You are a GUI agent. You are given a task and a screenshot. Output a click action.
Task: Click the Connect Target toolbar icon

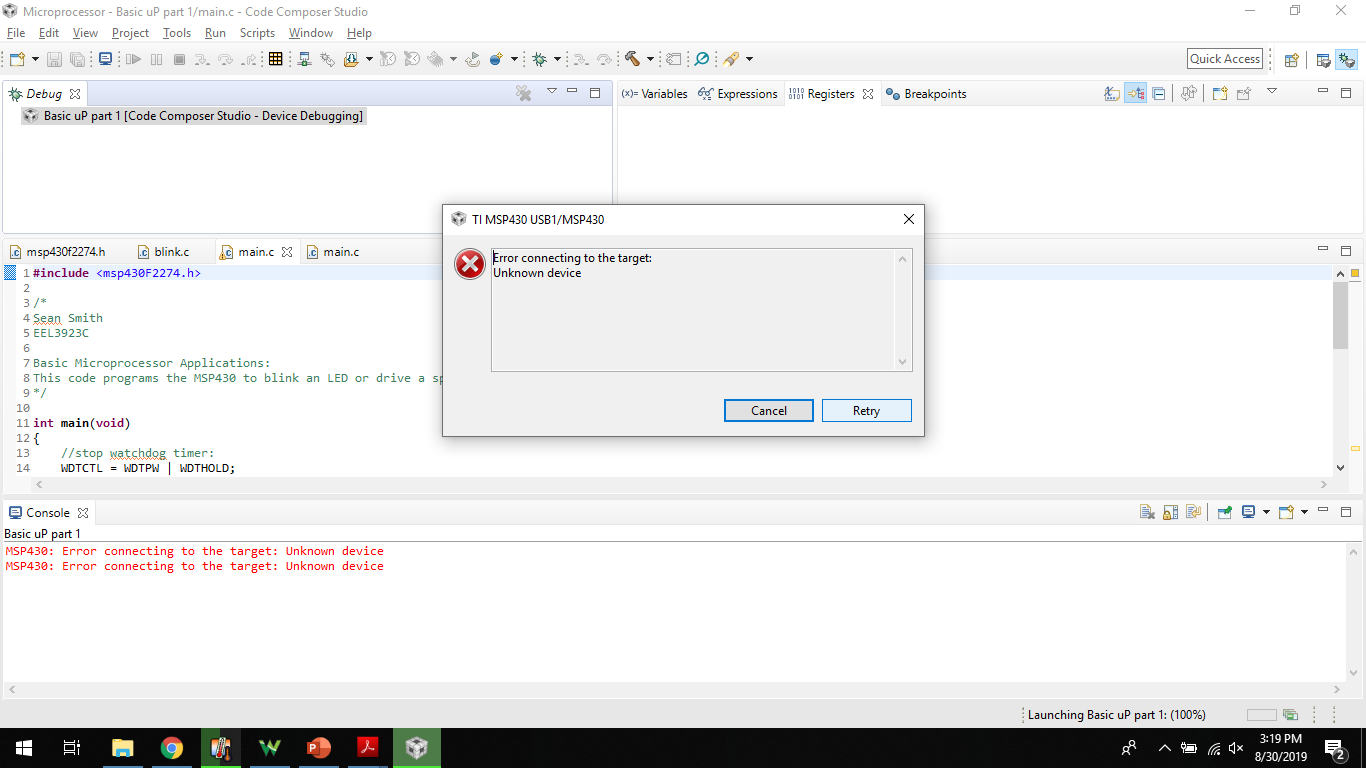(304, 60)
